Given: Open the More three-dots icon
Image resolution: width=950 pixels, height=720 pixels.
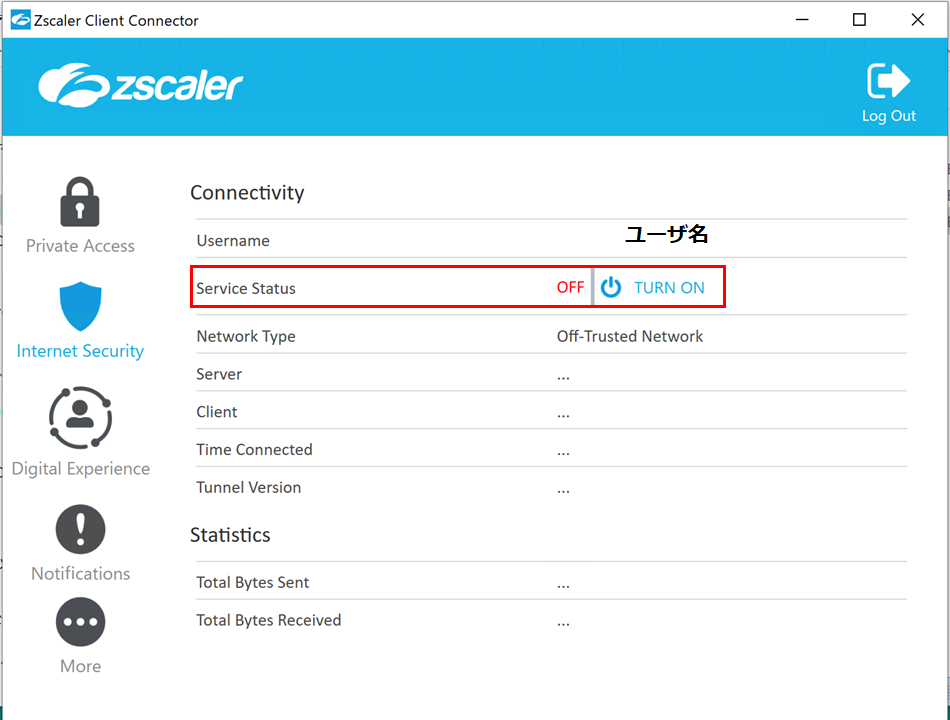Looking at the screenshot, I should pos(80,622).
